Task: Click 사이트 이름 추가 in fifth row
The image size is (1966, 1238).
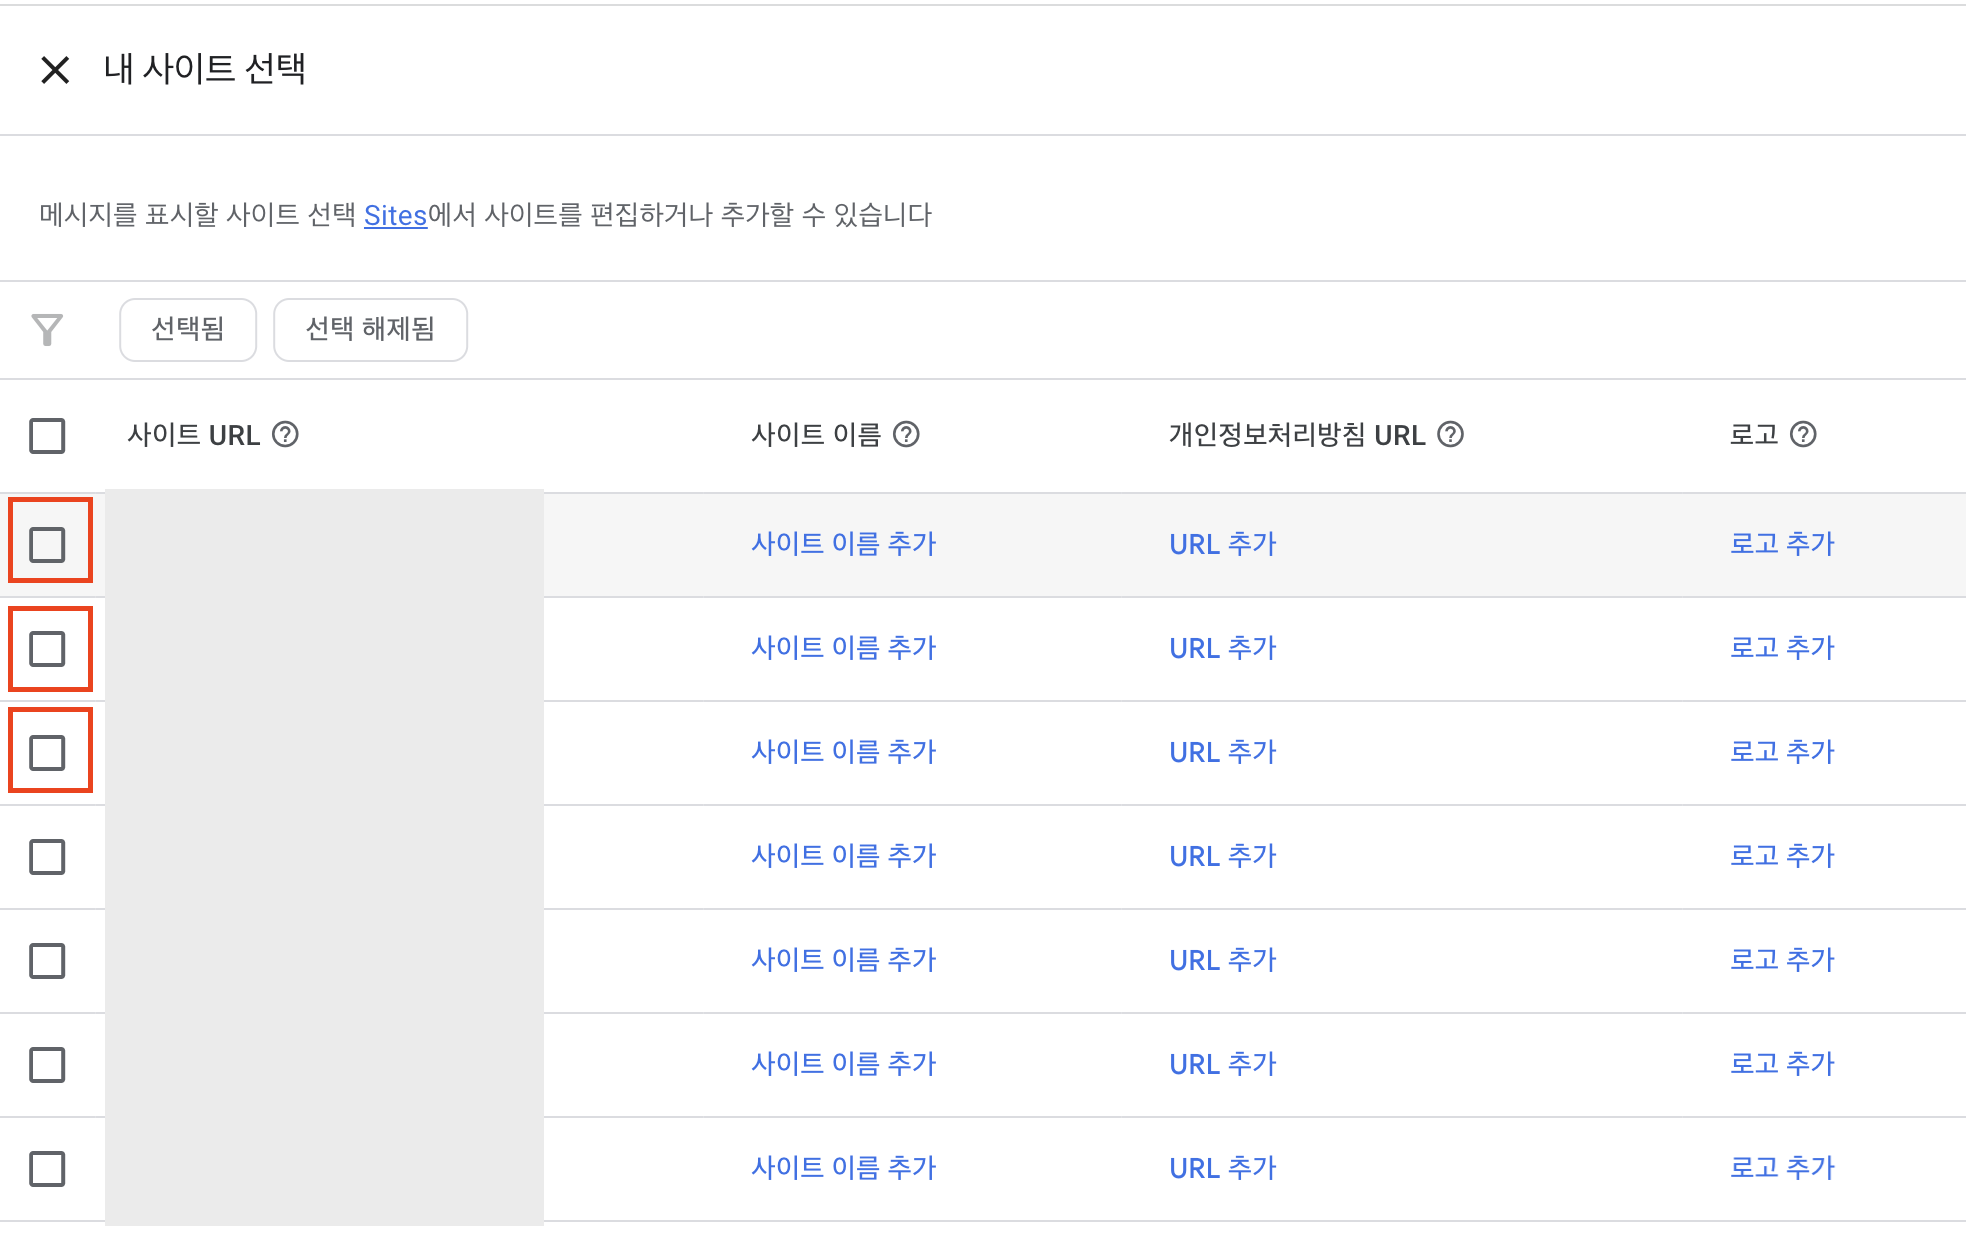Action: pyautogui.click(x=843, y=960)
